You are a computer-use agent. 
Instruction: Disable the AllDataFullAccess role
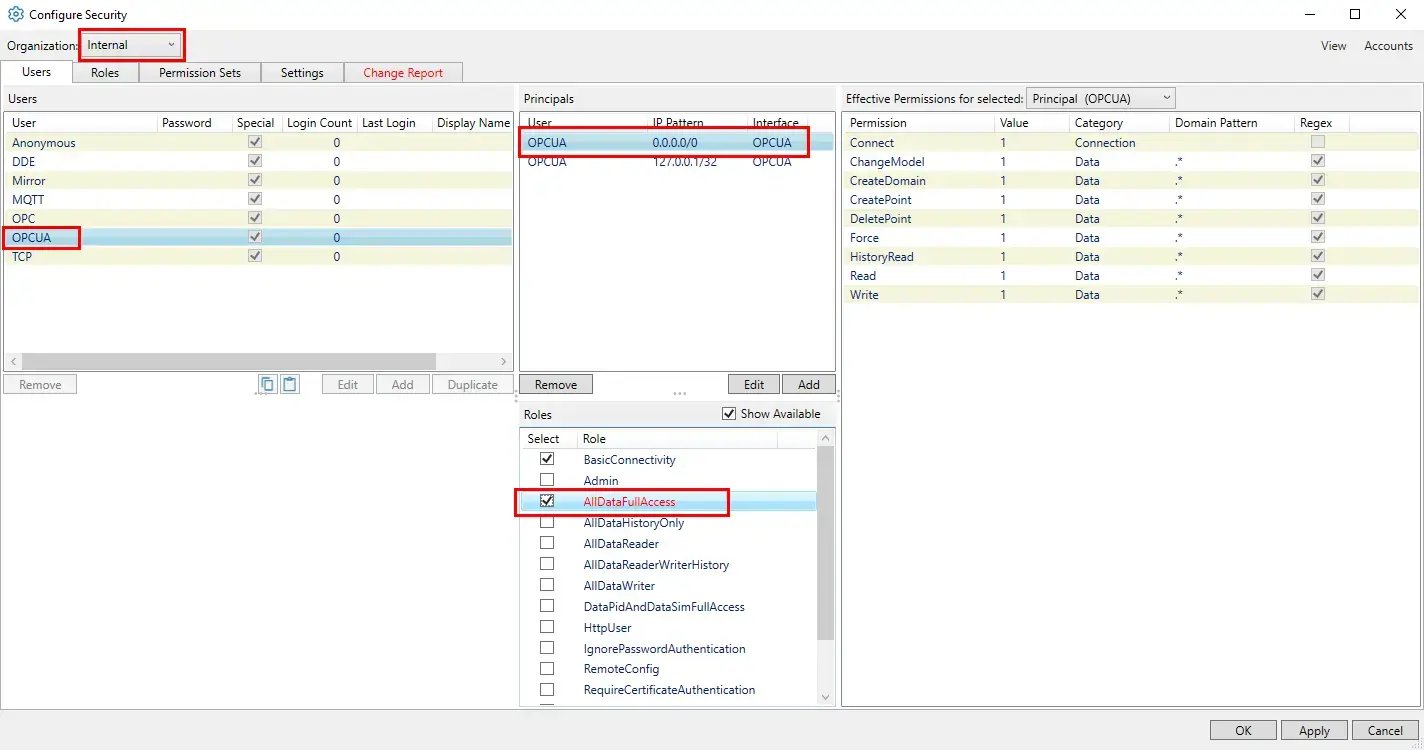pyautogui.click(x=547, y=501)
